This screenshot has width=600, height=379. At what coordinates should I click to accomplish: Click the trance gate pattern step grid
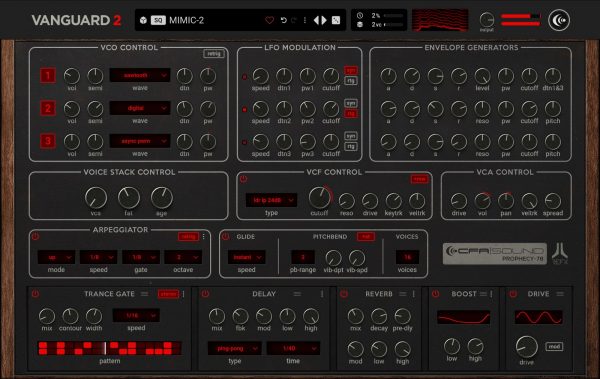point(109,348)
